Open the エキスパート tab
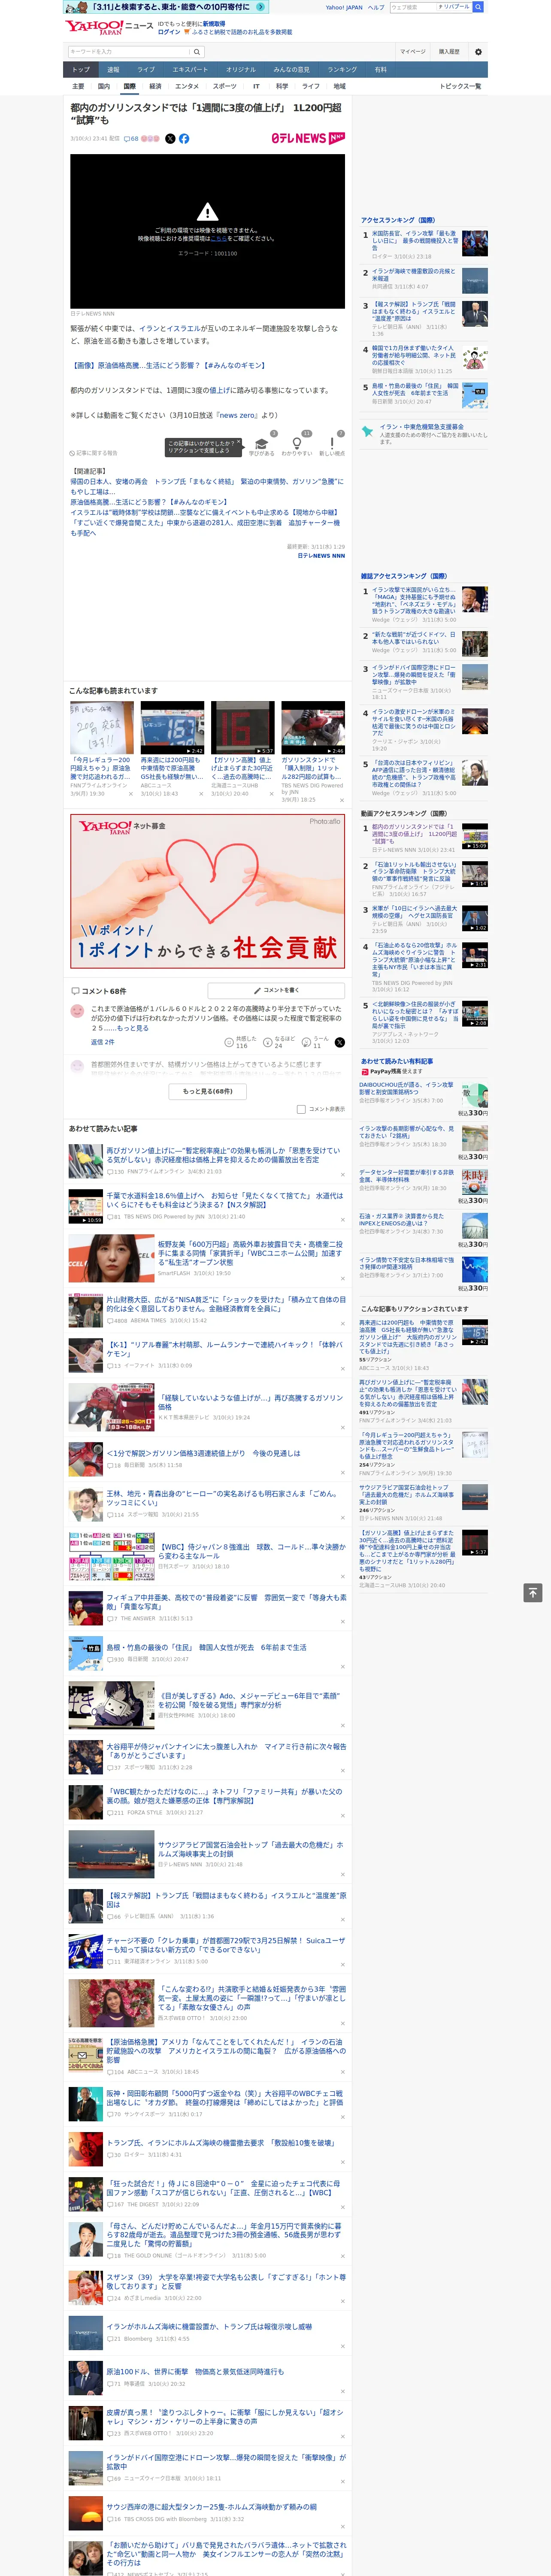The height and width of the screenshot is (2576, 551). tap(190, 69)
